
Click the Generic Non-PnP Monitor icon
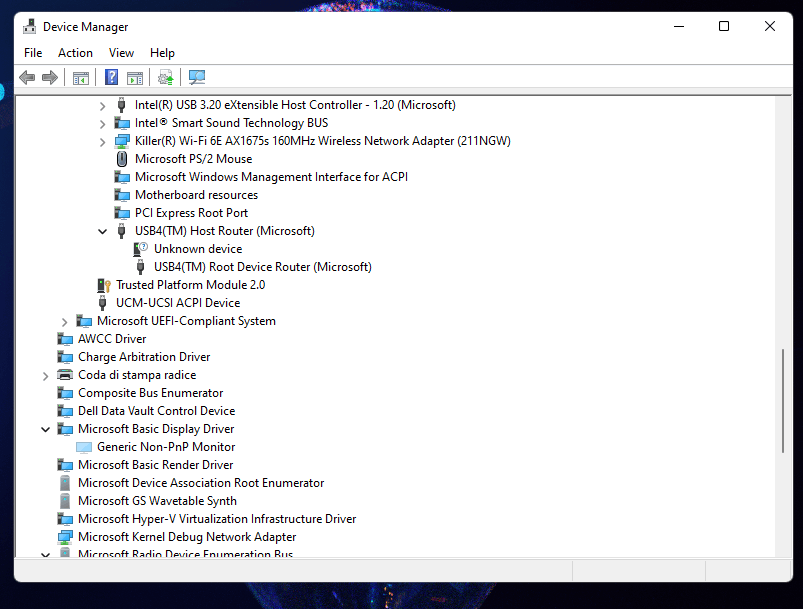(x=84, y=447)
